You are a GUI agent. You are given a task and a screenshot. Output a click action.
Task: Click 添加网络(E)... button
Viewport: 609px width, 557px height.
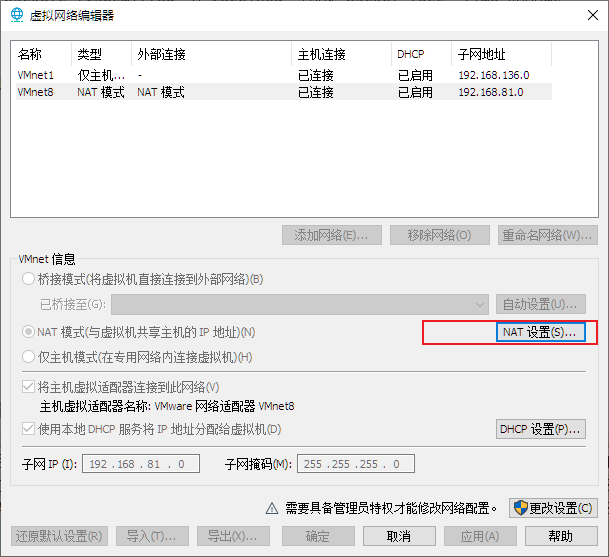pos(332,235)
